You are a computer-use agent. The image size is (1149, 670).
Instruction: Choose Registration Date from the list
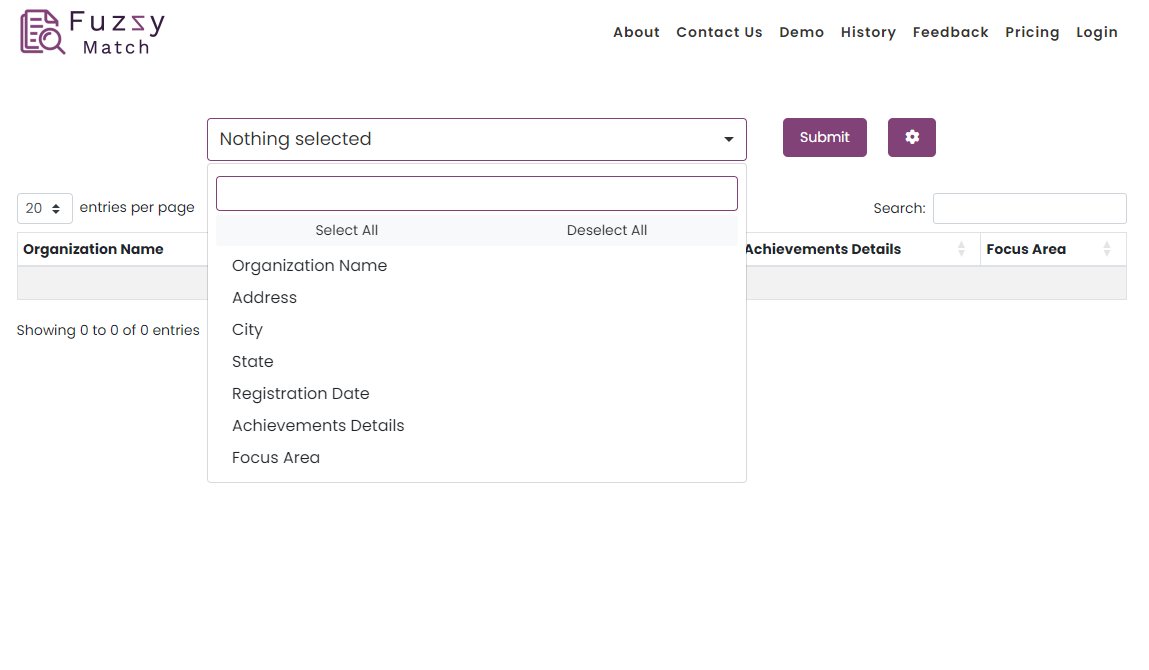point(300,394)
